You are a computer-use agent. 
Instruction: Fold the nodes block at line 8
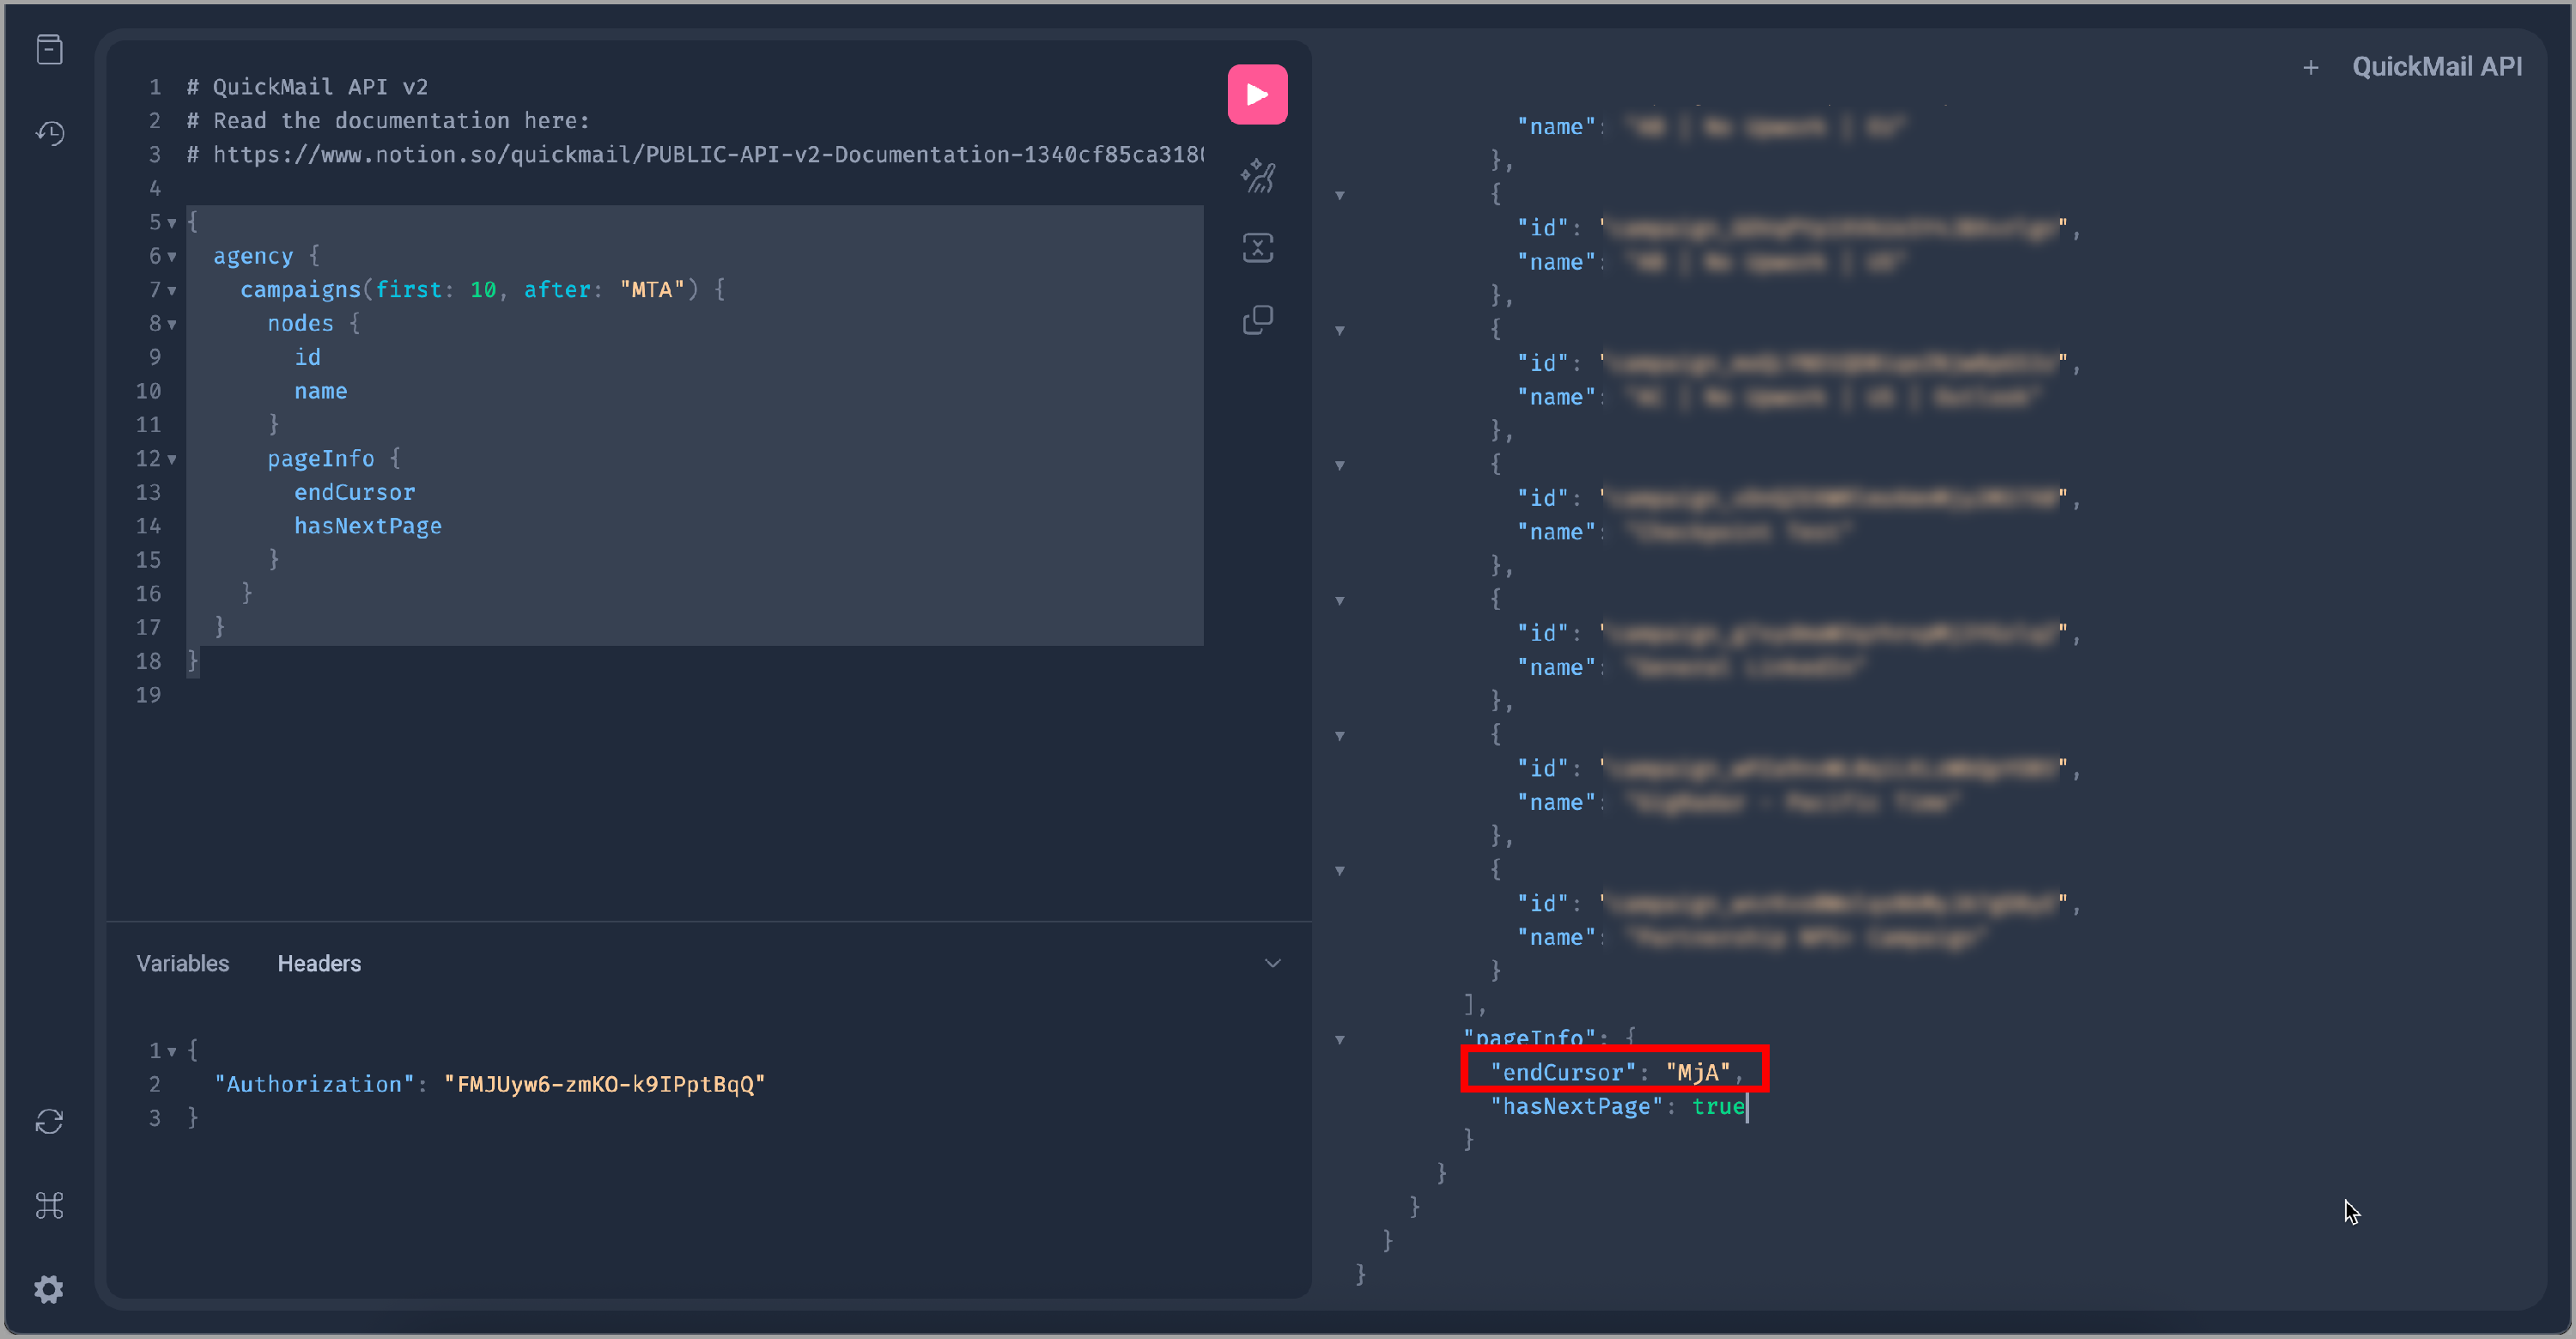point(172,324)
